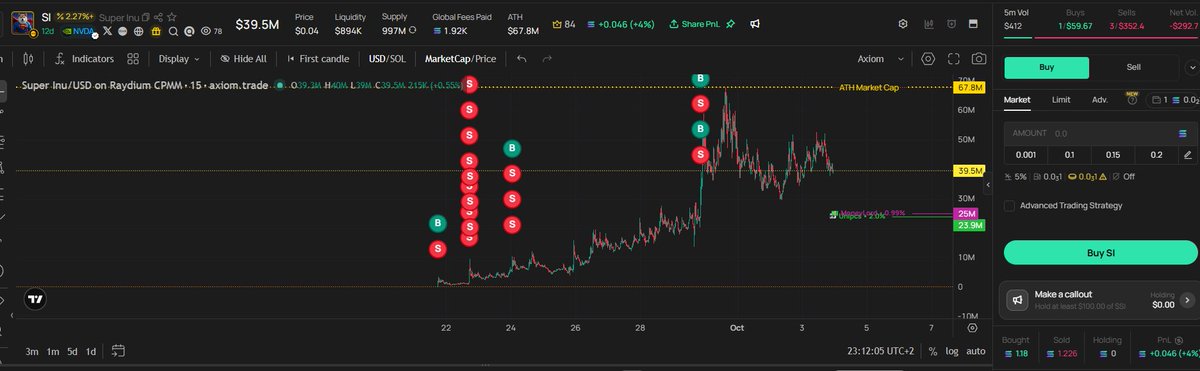Open the token's X (Twitter) link
Image resolution: width=1200 pixels, height=371 pixels.
click(108, 31)
